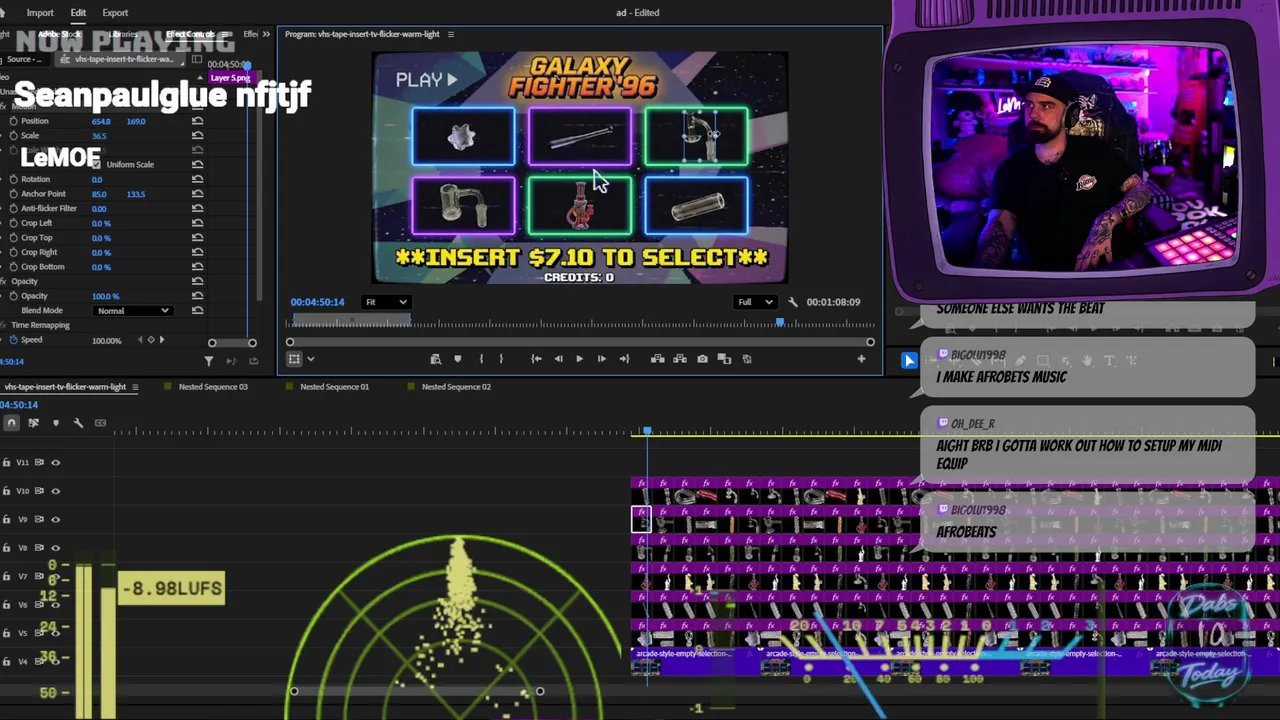The width and height of the screenshot is (1280, 720).
Task: Step back one frame
Action: click(x=558, y=359)
